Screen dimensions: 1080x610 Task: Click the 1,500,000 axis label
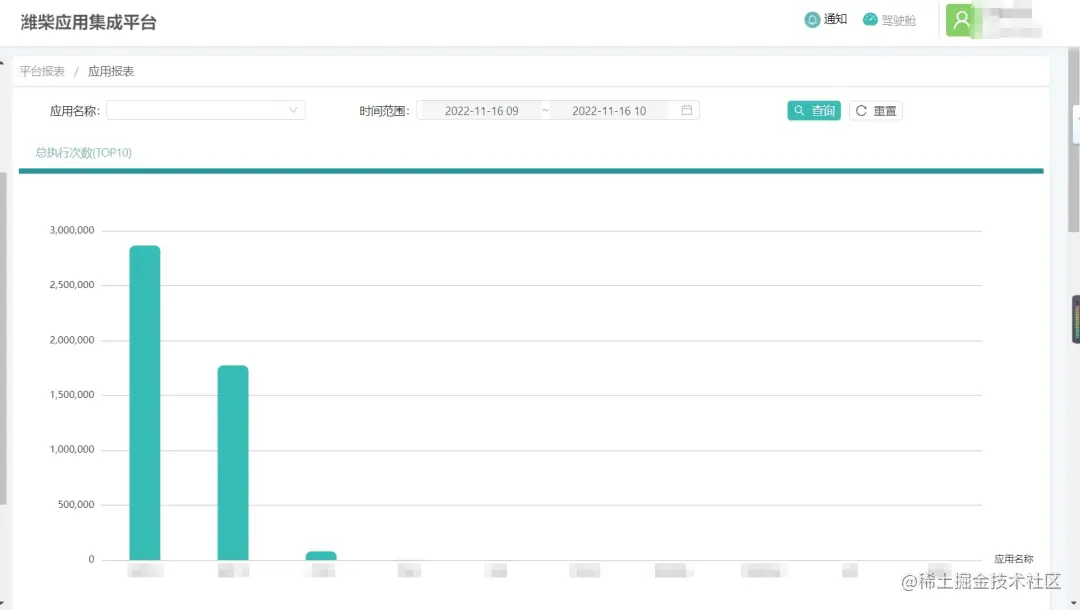click(72, 395)
